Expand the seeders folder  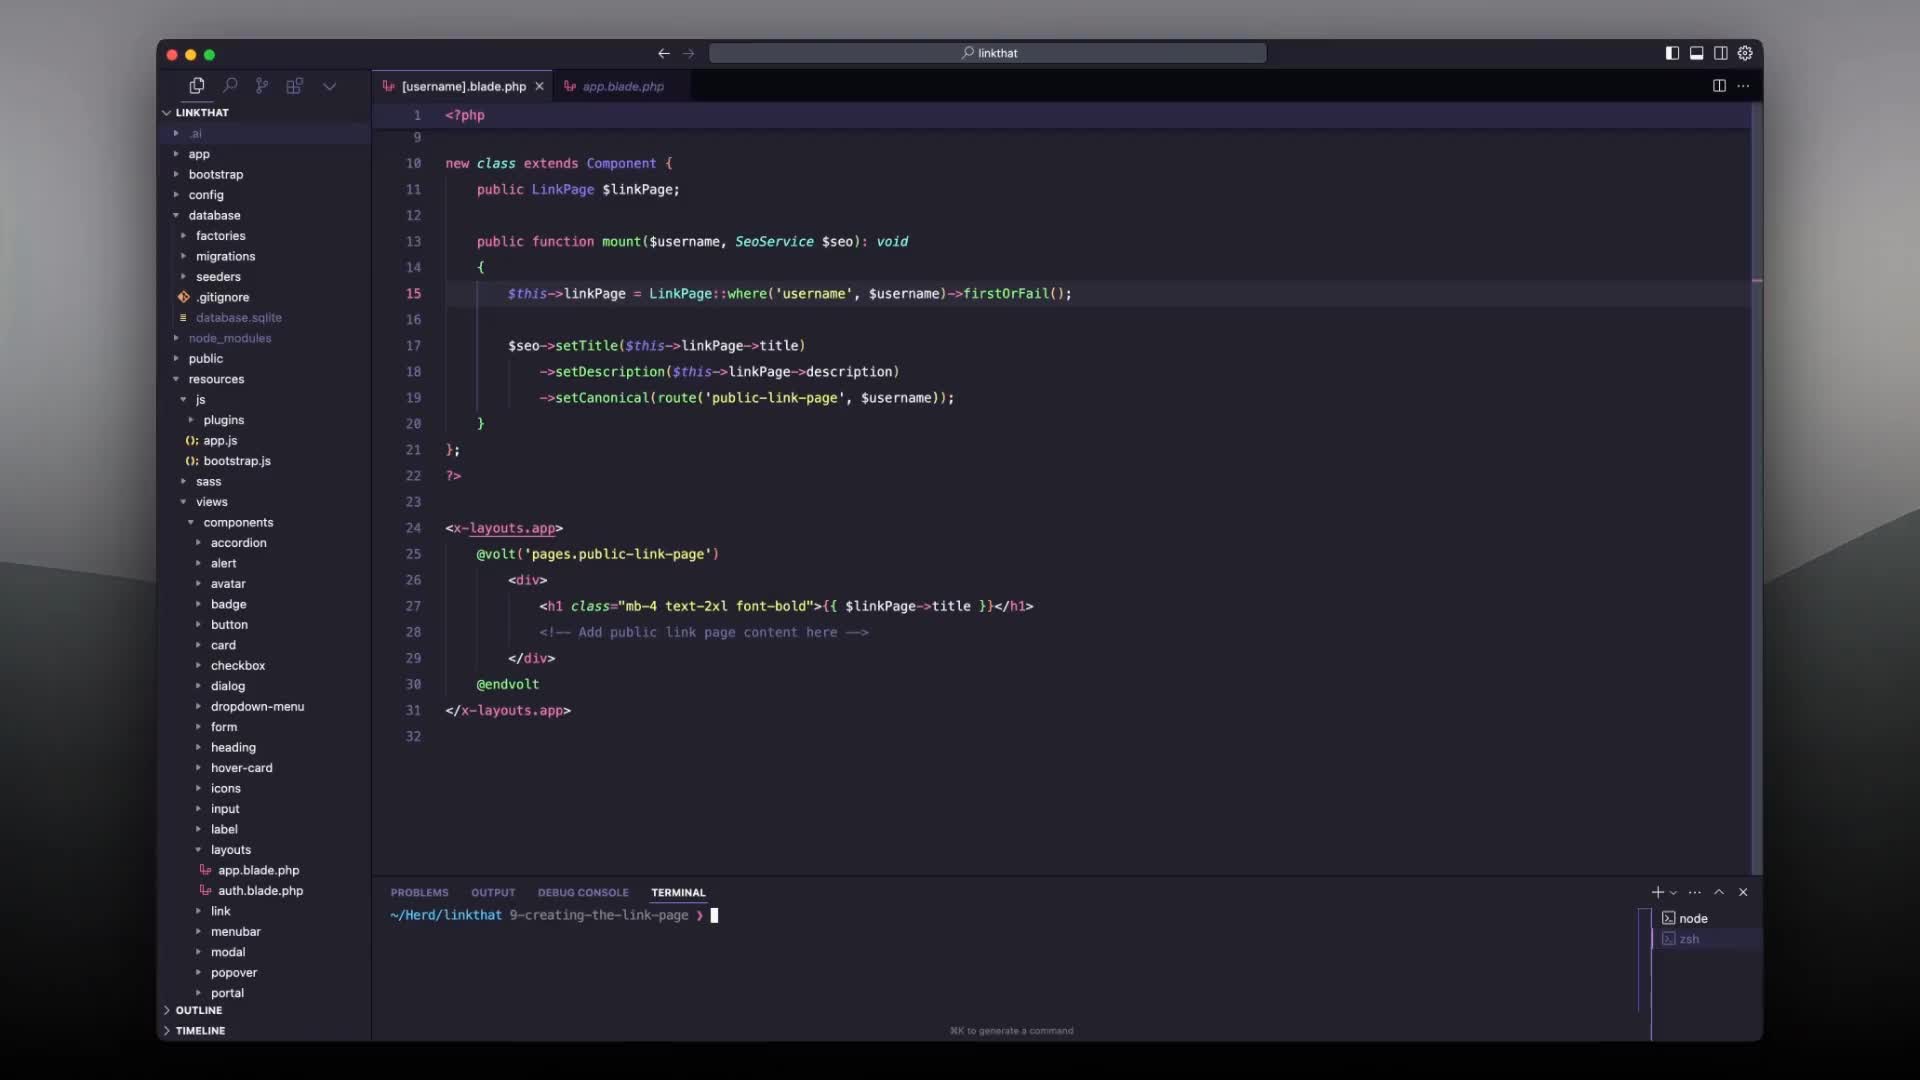coord(264,277)
